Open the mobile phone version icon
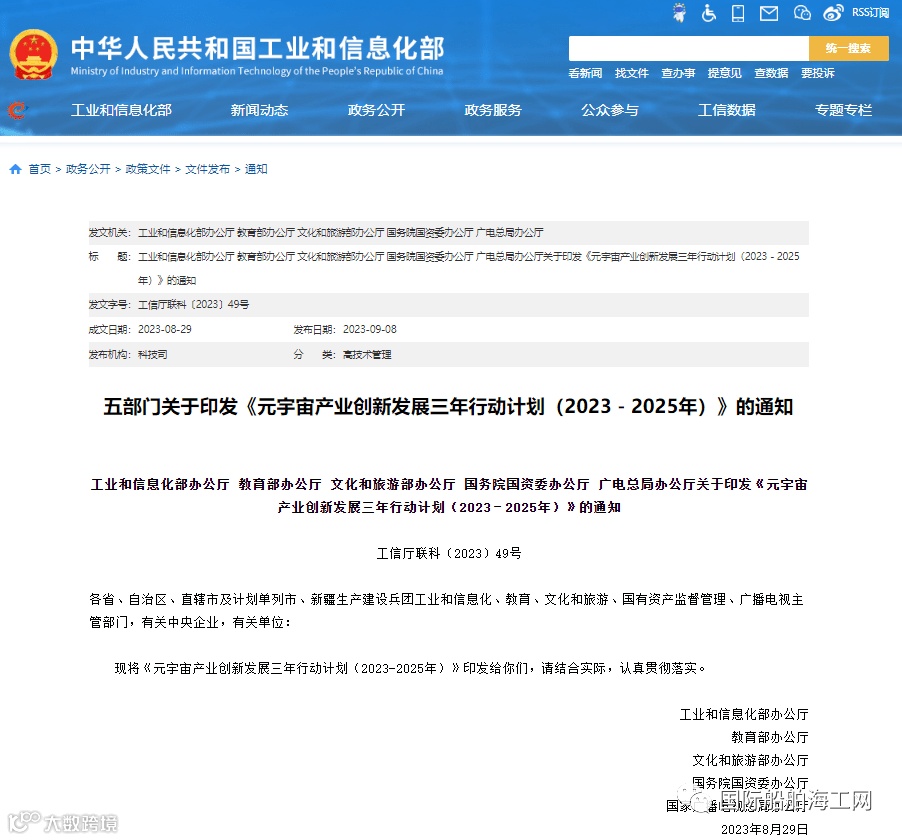Screen dimensions: 902x840 (737, 13)
